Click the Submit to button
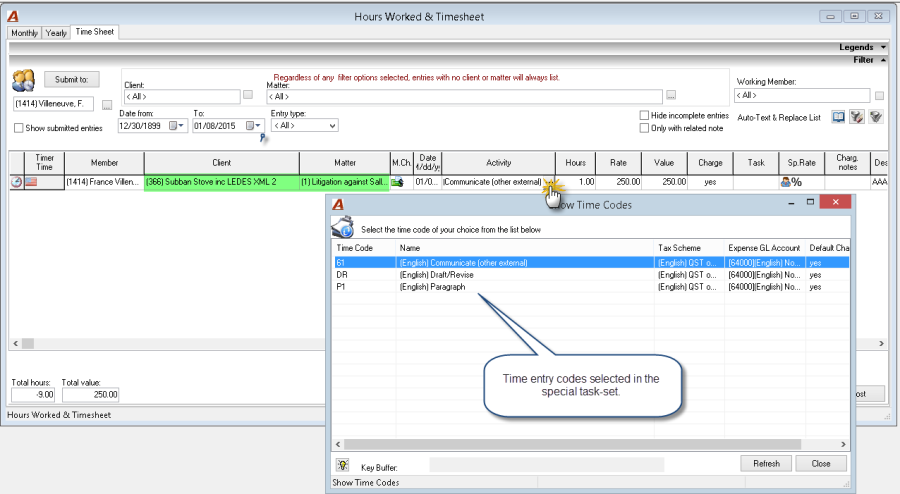Viewport: 900px width, 494px height. tap(72, 79)
